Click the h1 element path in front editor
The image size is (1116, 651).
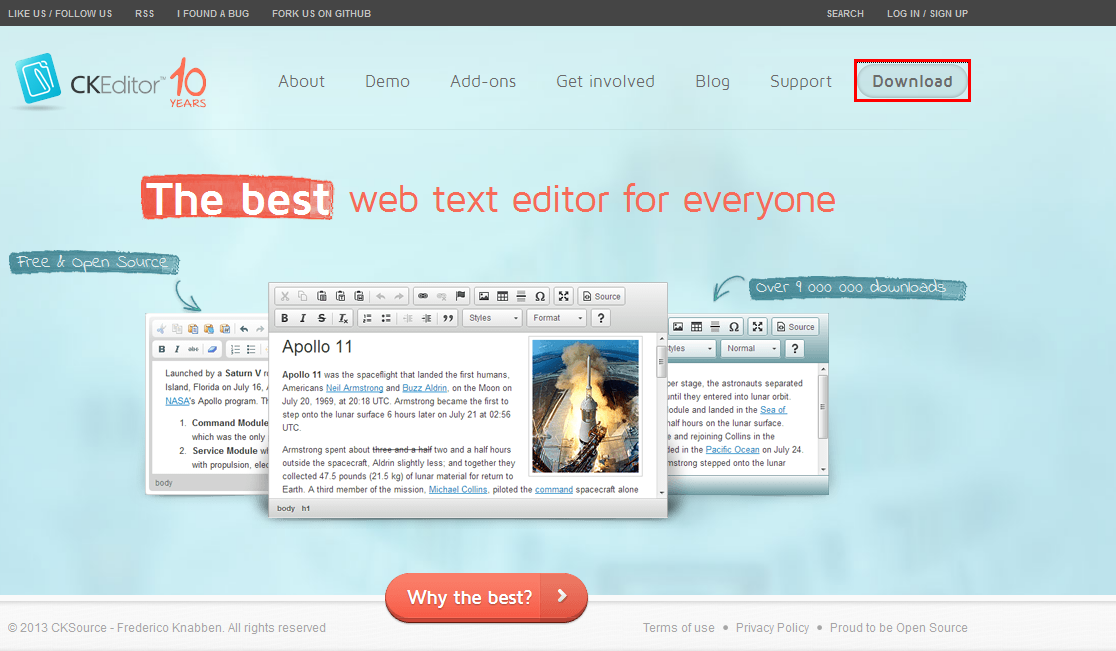pyautogui.click(x=305, y=508)
